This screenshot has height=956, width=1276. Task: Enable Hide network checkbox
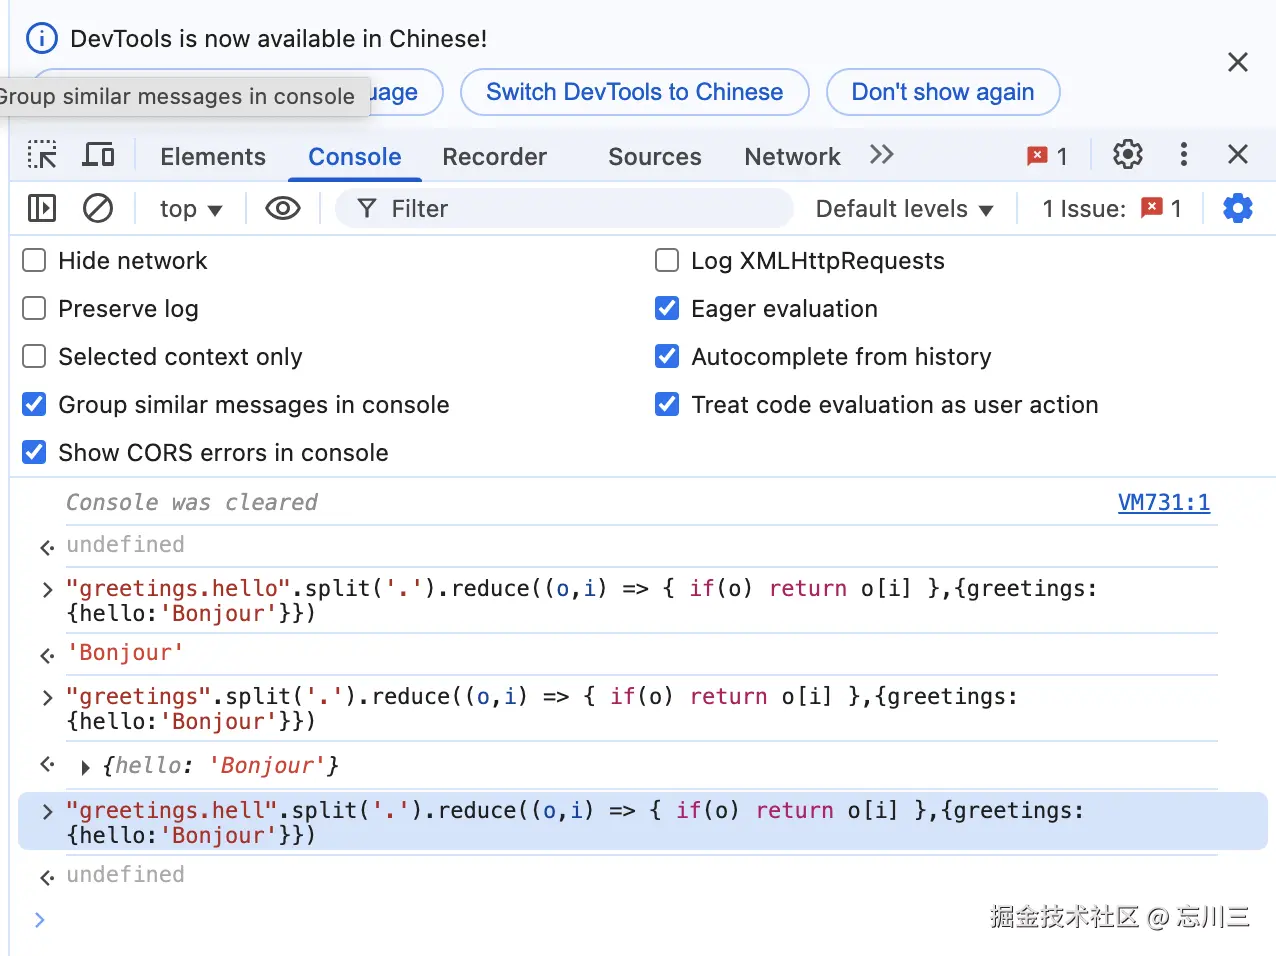(34, 261)
